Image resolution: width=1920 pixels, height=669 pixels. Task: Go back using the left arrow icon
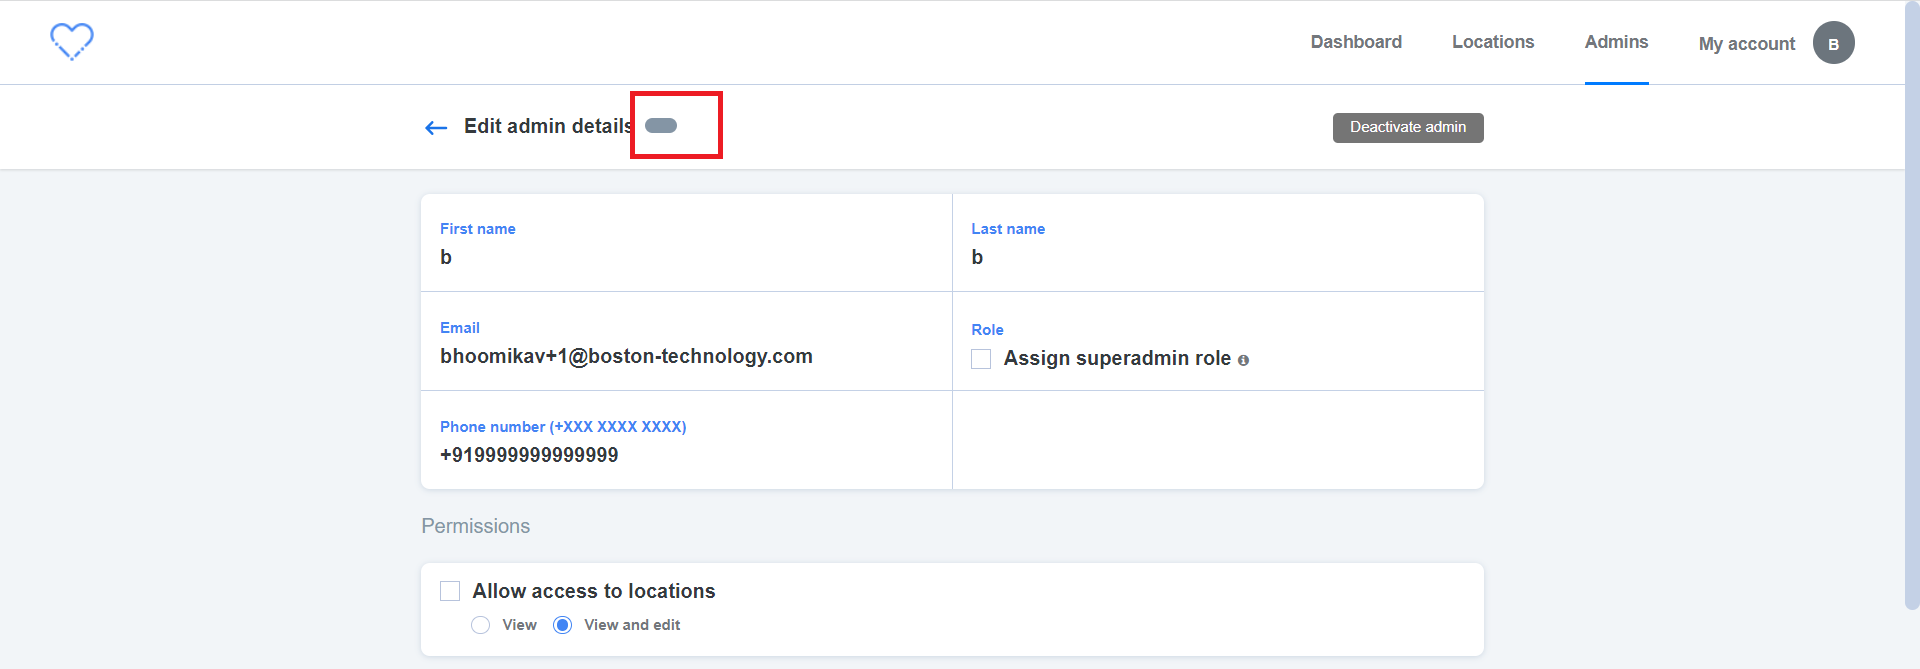click(436, 128)
